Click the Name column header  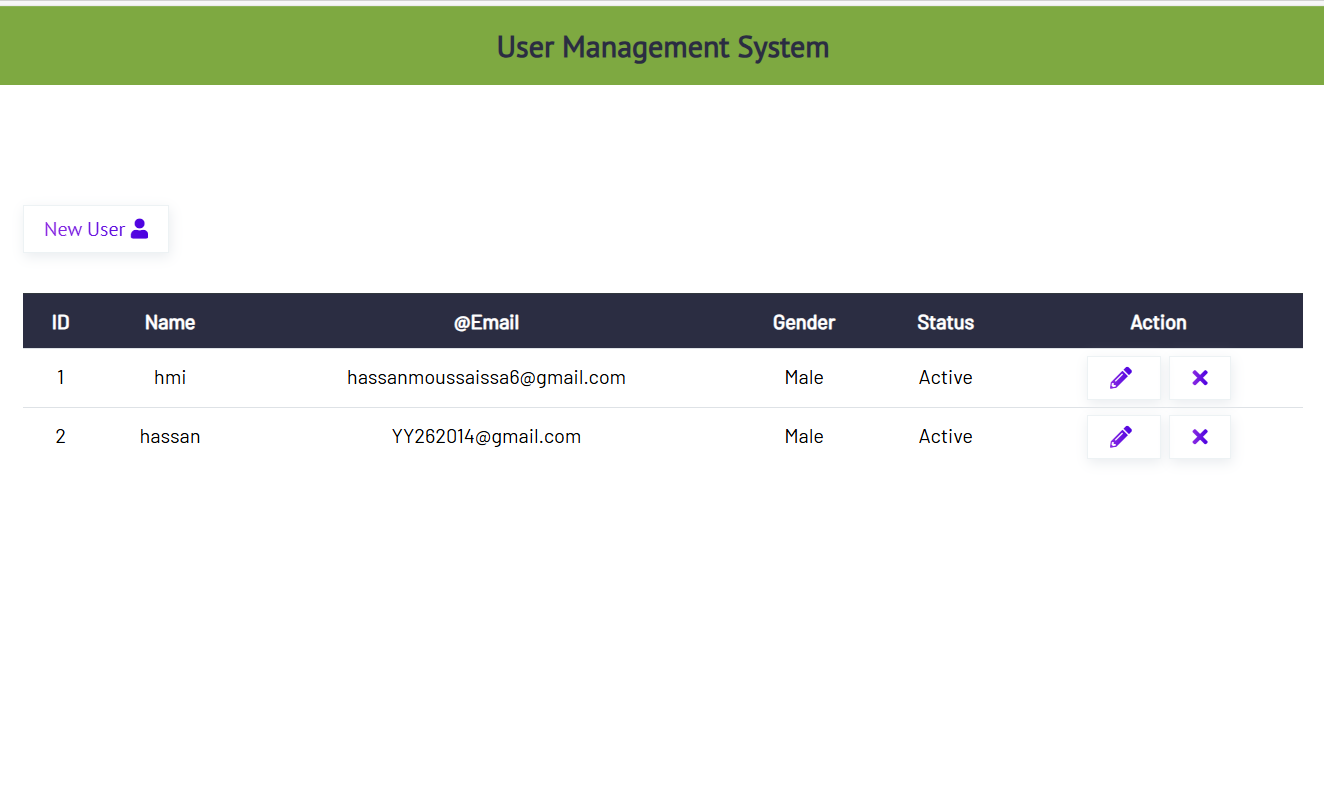click(169, 322)
